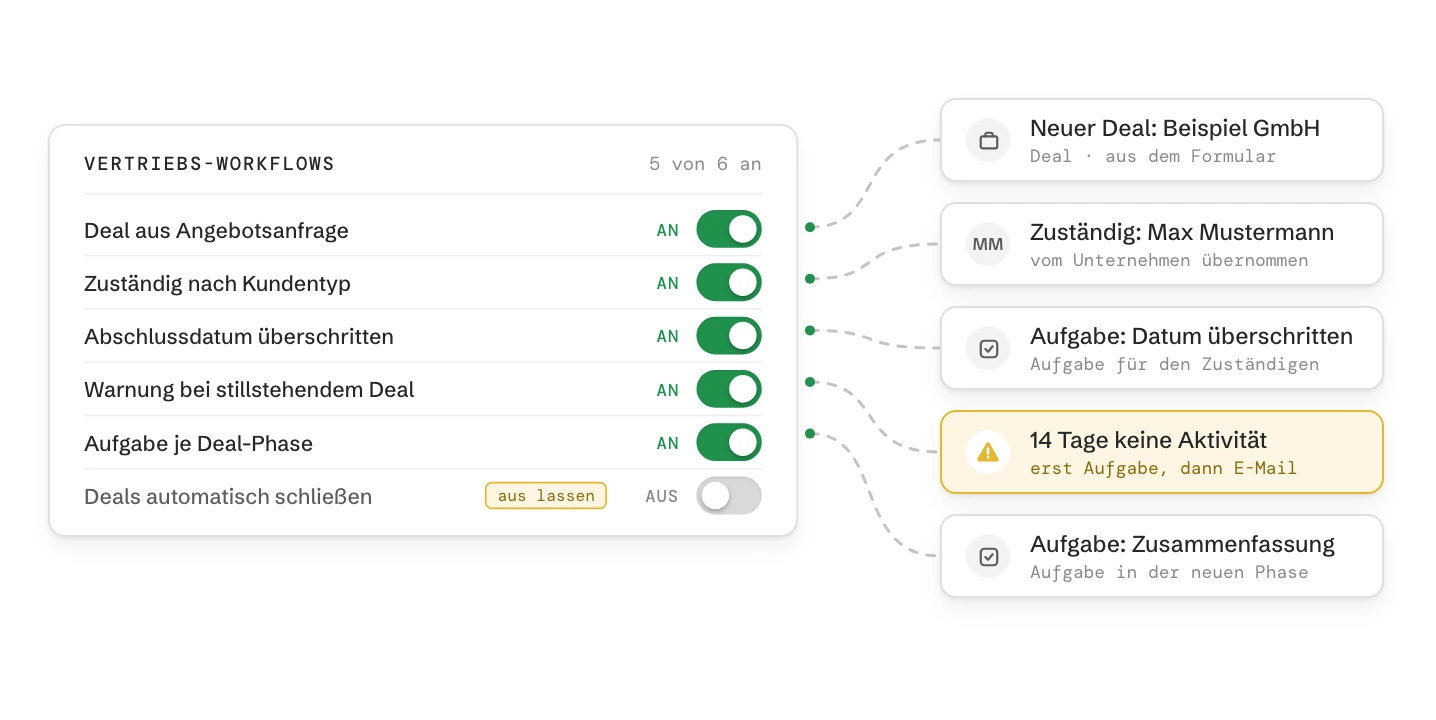Click the 'Aufgabe je Deal-Phase' label
Image resolution: width=1436 pixels, height=720 pixels.
198,443
